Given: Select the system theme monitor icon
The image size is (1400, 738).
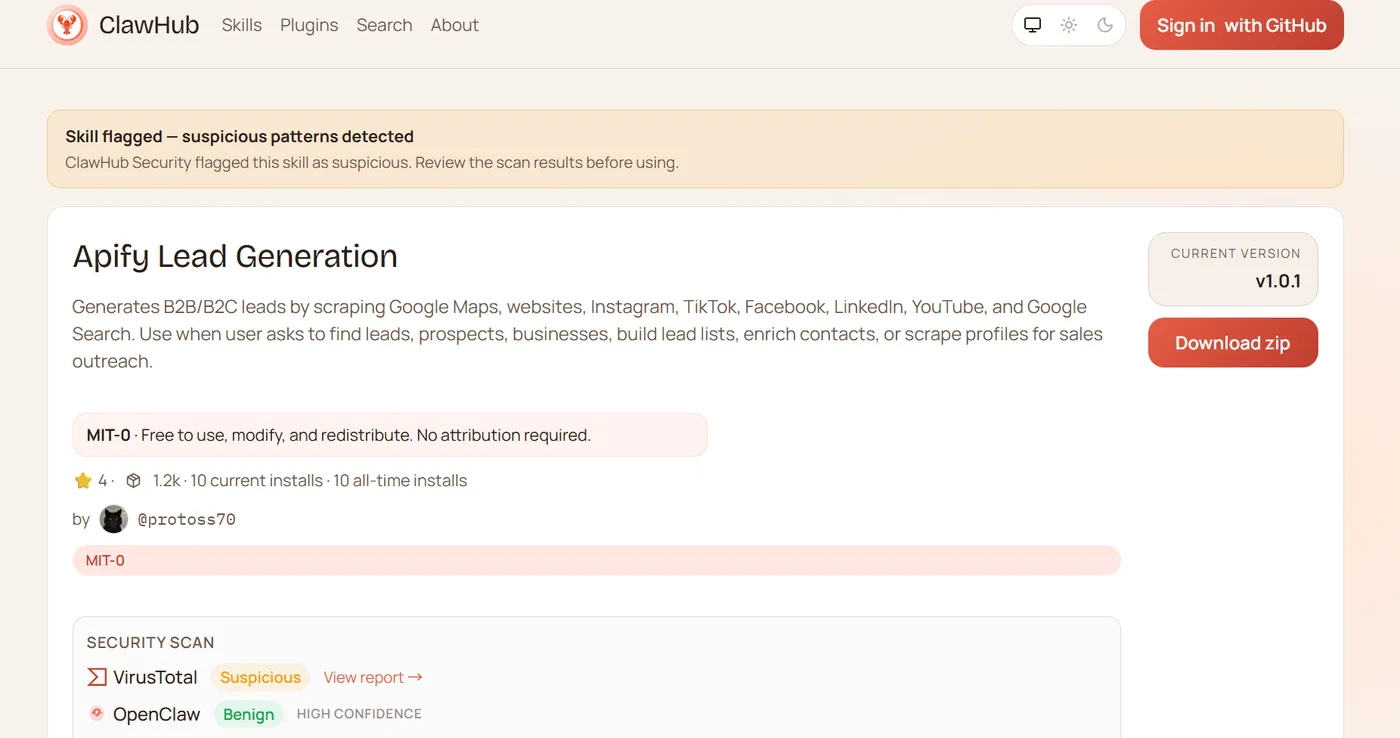Looking at the screenshot, I should coord(1033,25).
